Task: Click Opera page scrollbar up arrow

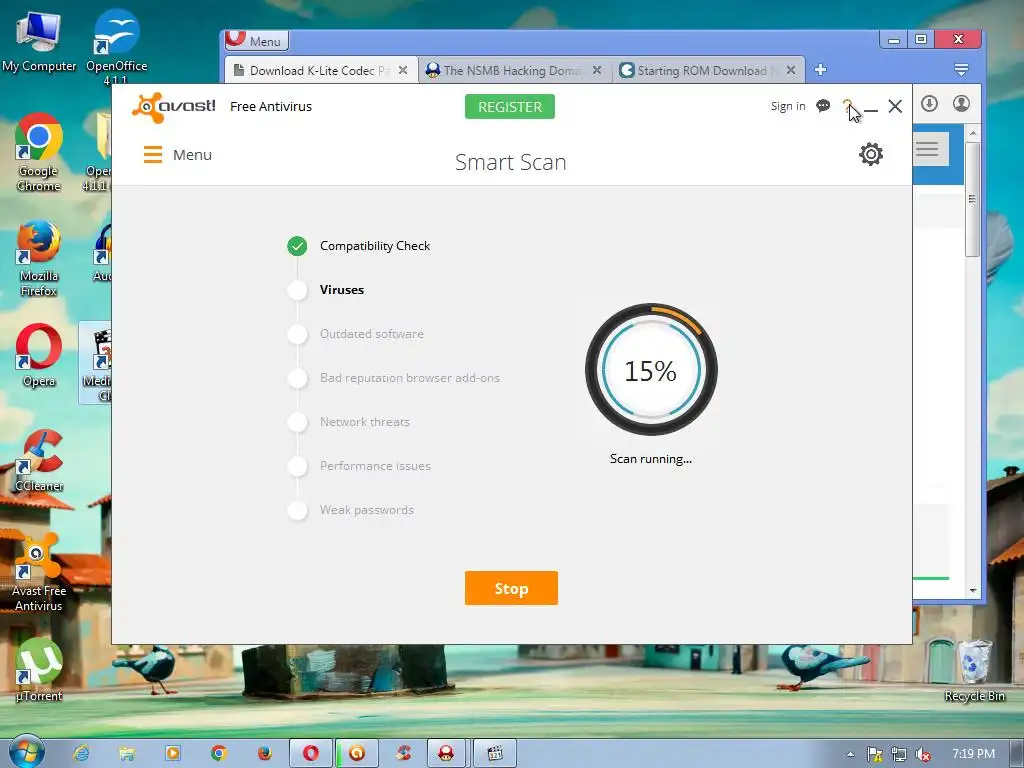Action: [972, 133]
